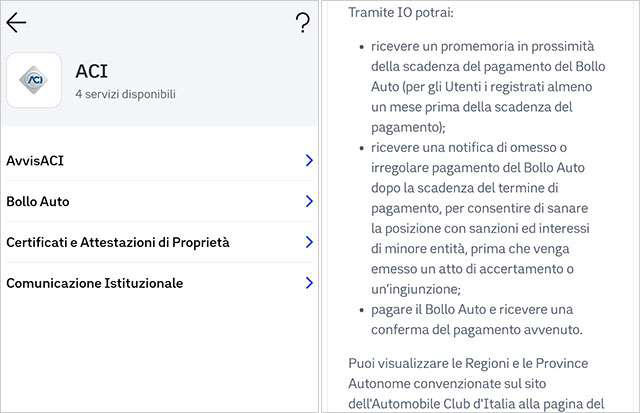Click the '4 servizi disponibili' subtitle
Image resolution: width=640 pixels, height=413 pixels.
tap(125, 94)
